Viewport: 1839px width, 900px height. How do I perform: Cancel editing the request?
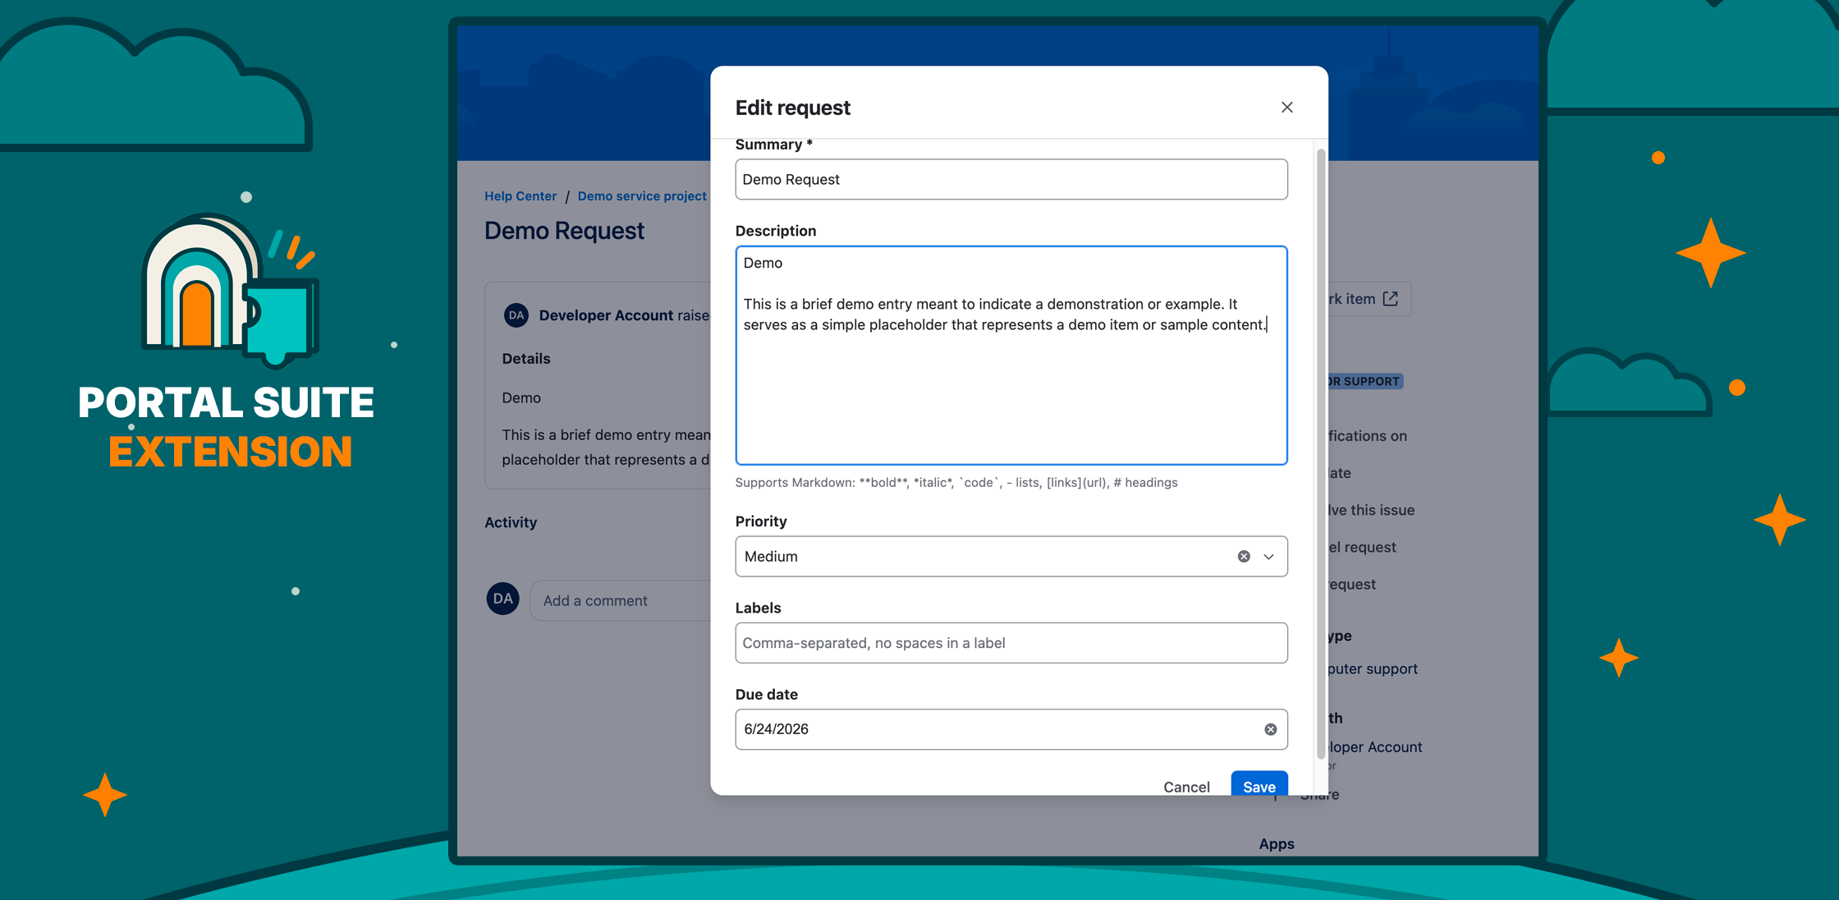(x=1186, y=786)
